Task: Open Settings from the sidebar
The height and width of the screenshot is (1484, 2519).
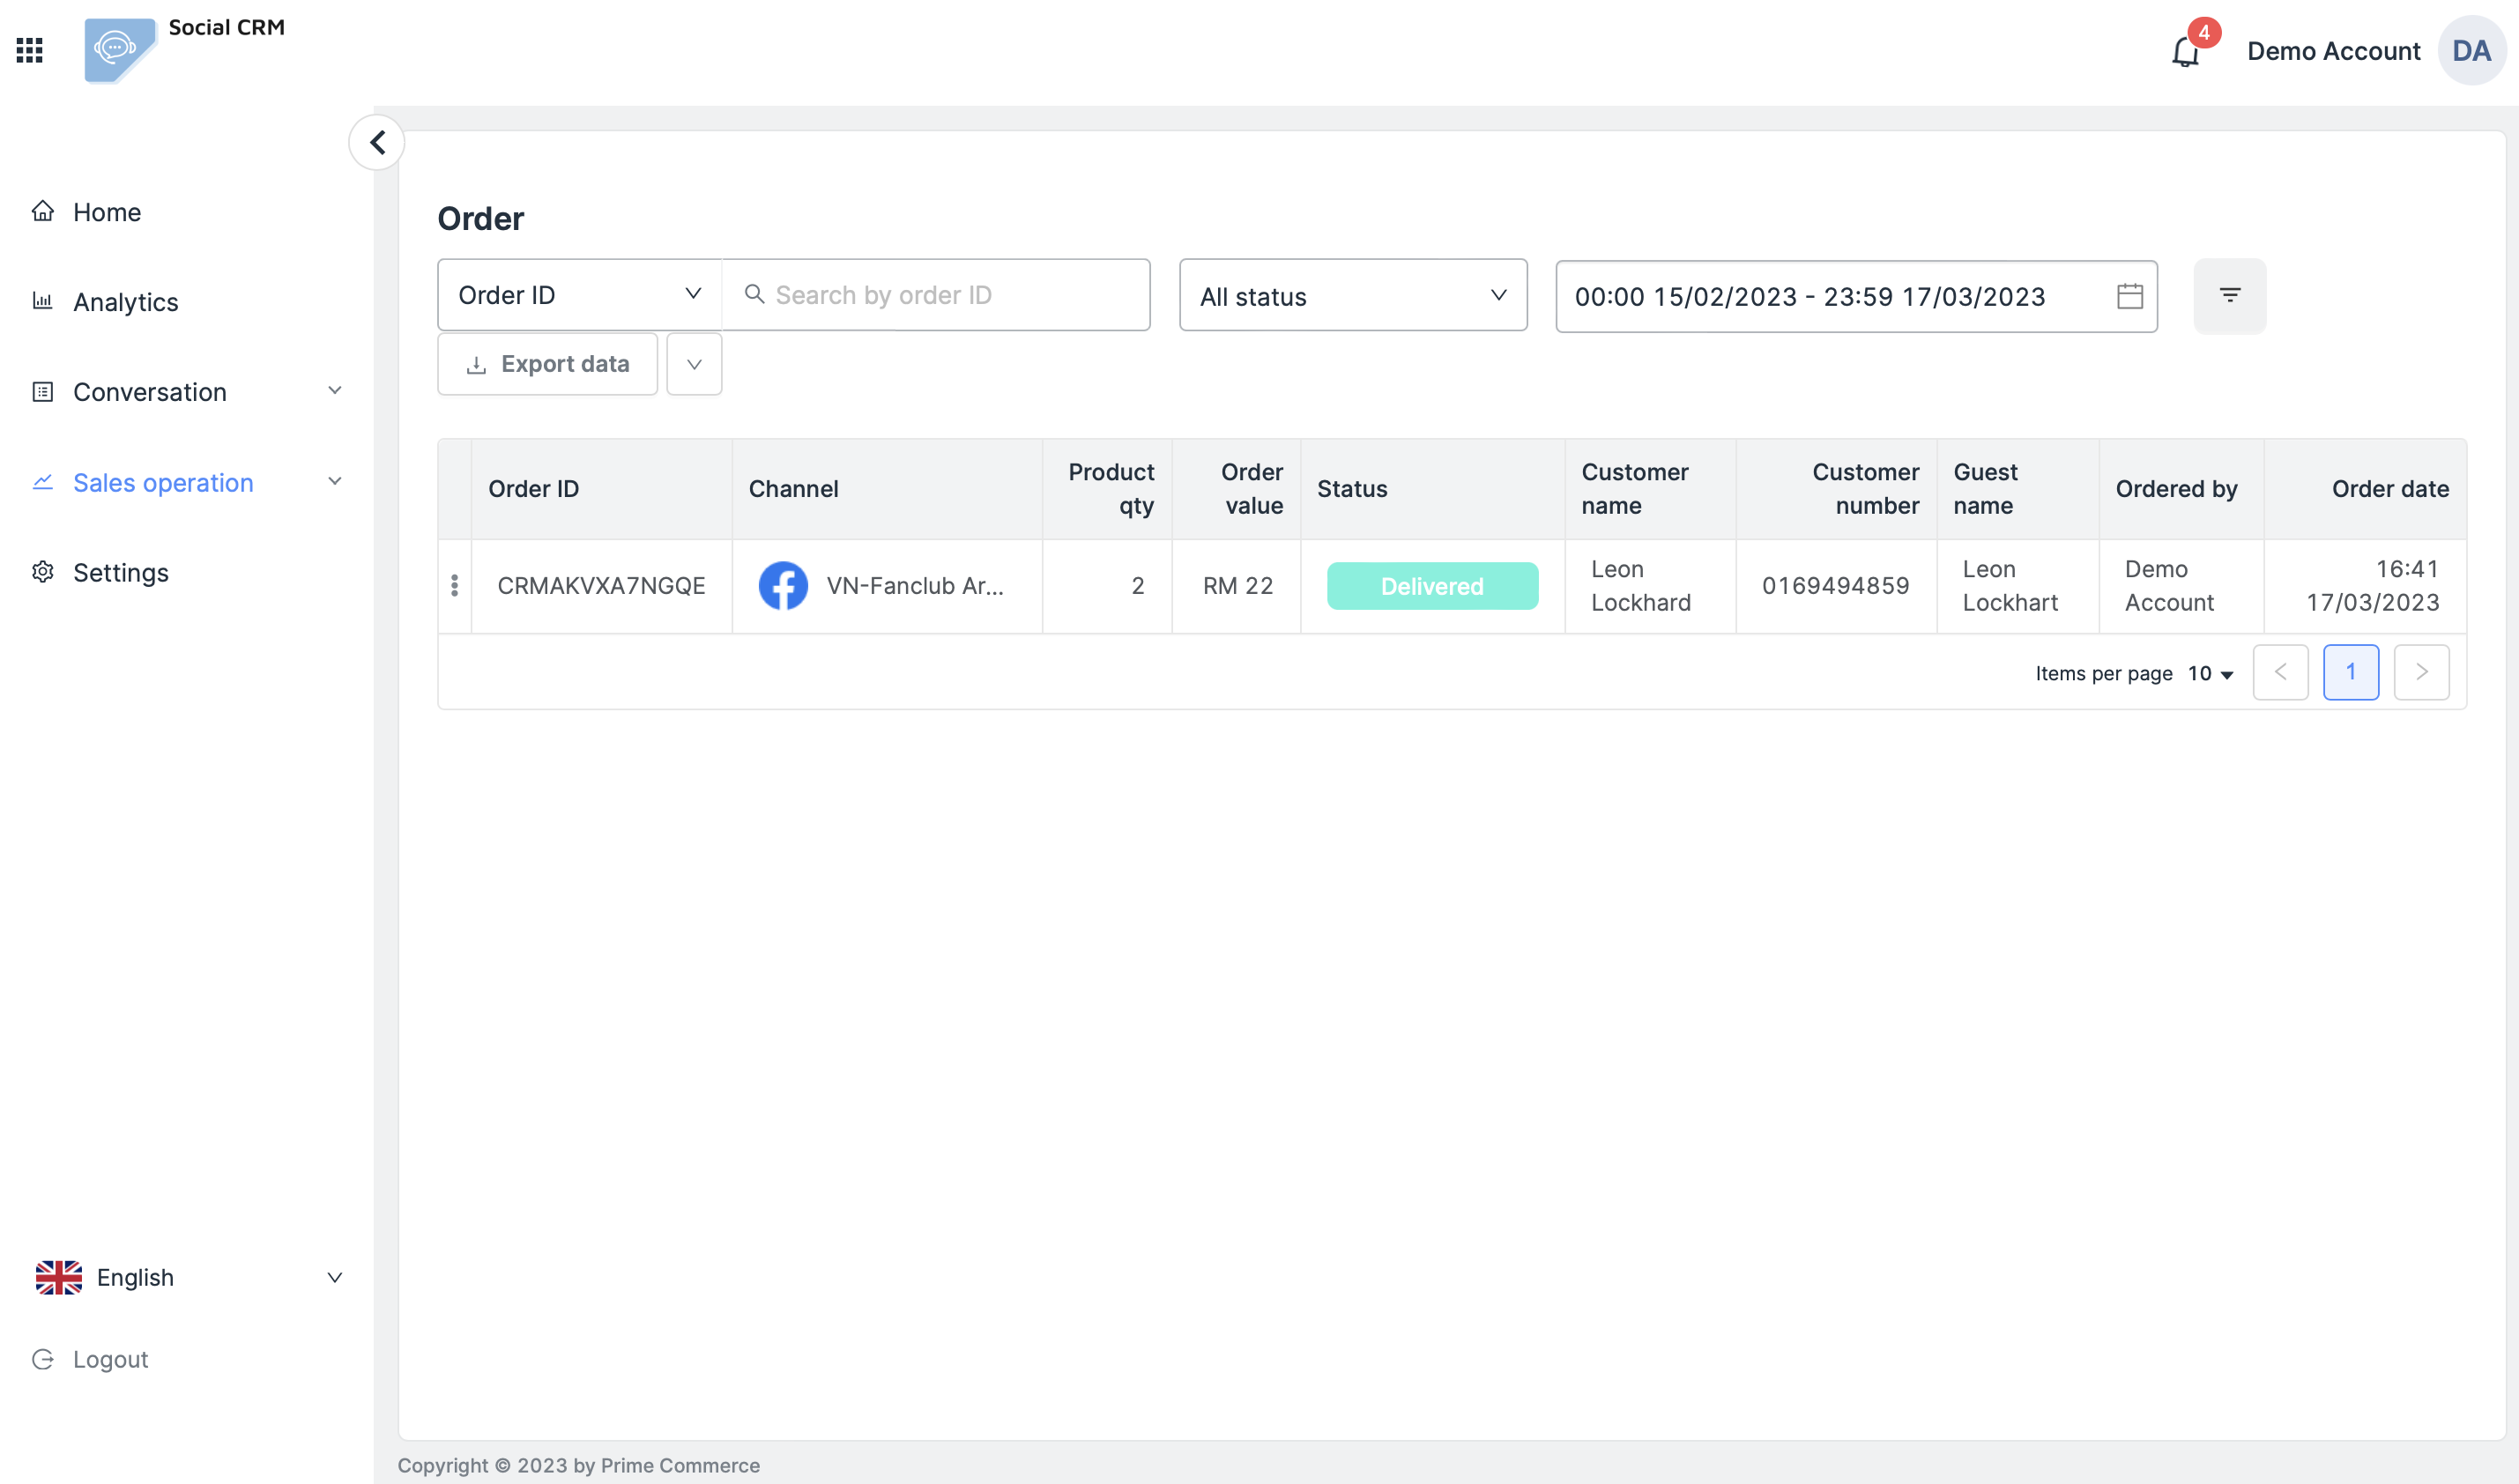Action: pyautogui.click(x=120, y=573)
